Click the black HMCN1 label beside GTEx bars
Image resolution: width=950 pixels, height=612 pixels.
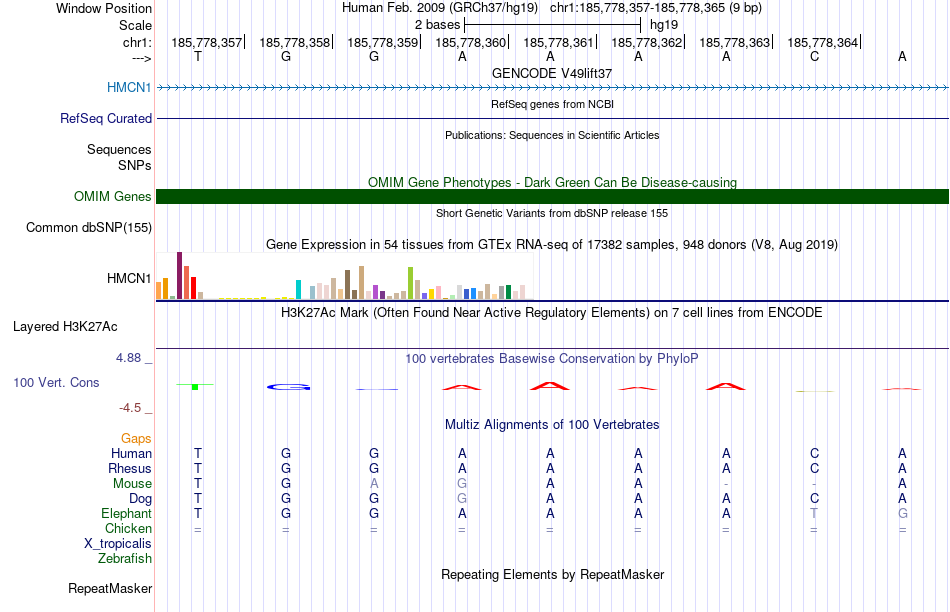[129, 278]
